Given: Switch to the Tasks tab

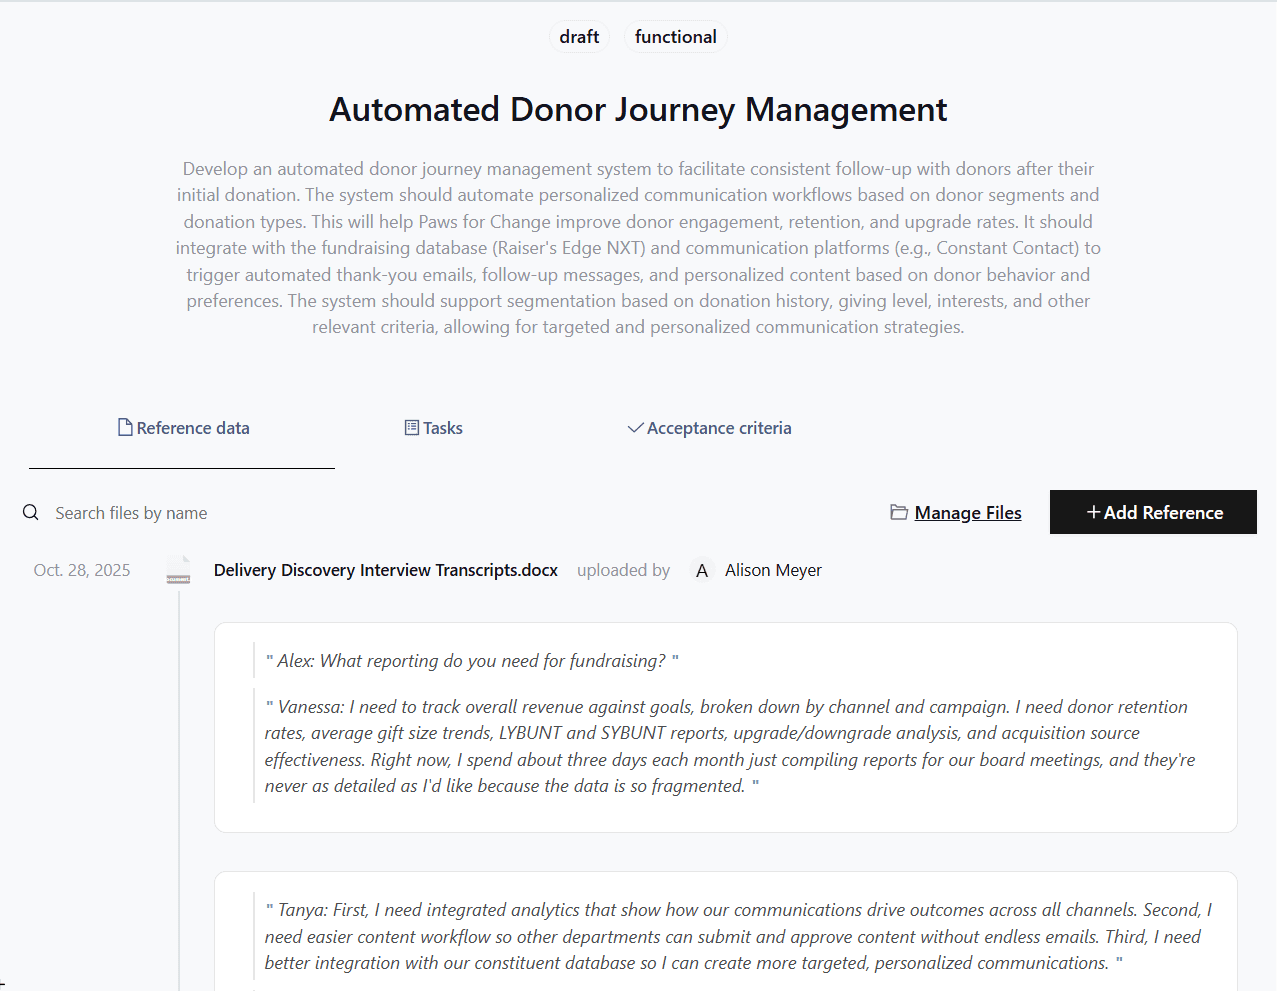Looking at the screenshot, I should point(433,428).
